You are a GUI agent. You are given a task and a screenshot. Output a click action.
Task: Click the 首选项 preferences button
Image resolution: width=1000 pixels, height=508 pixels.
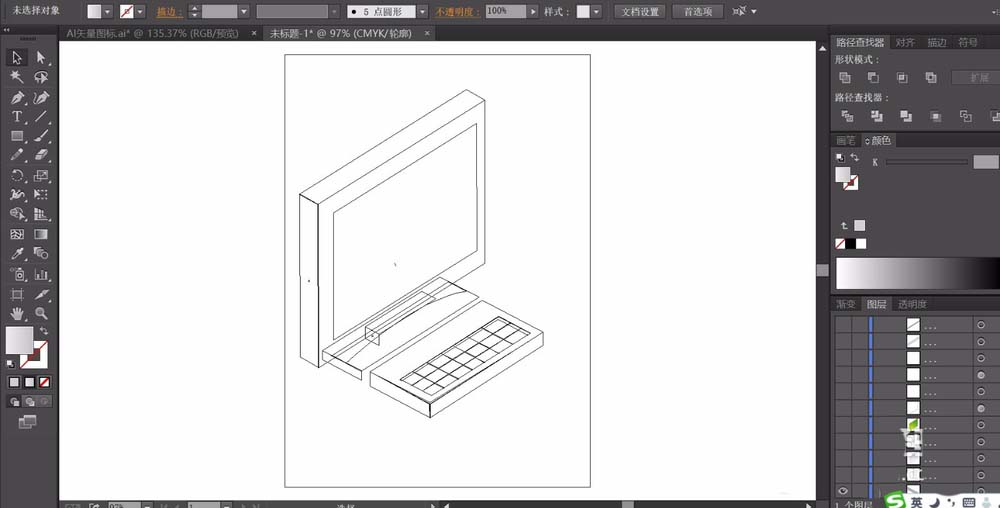coord(698,11)
